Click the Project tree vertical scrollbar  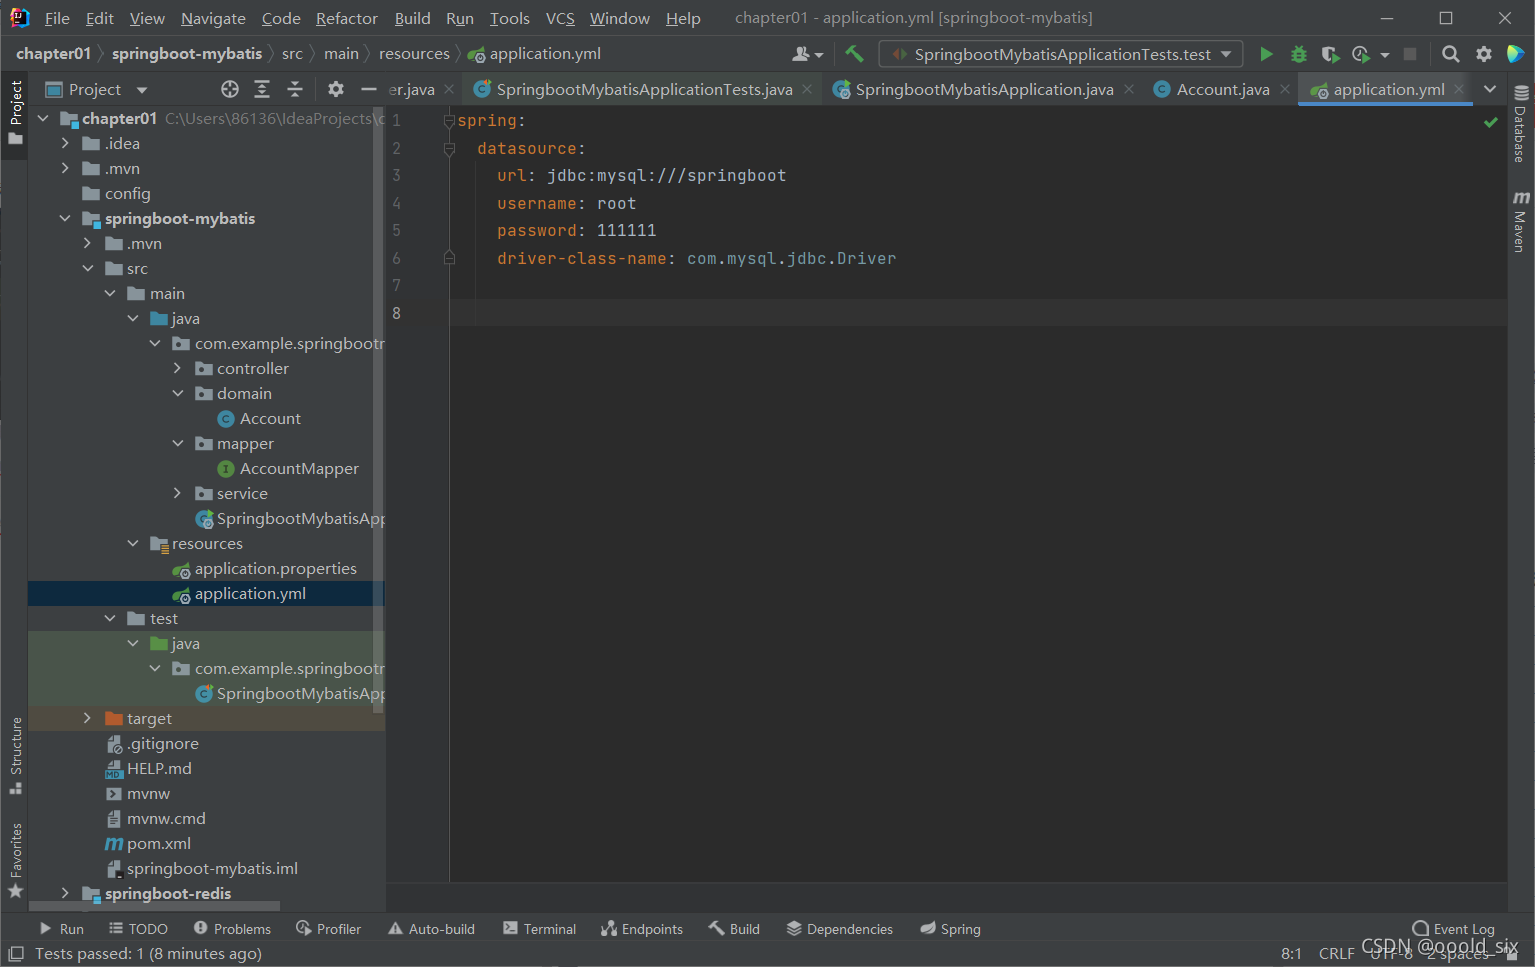click(x=378, y=410)
